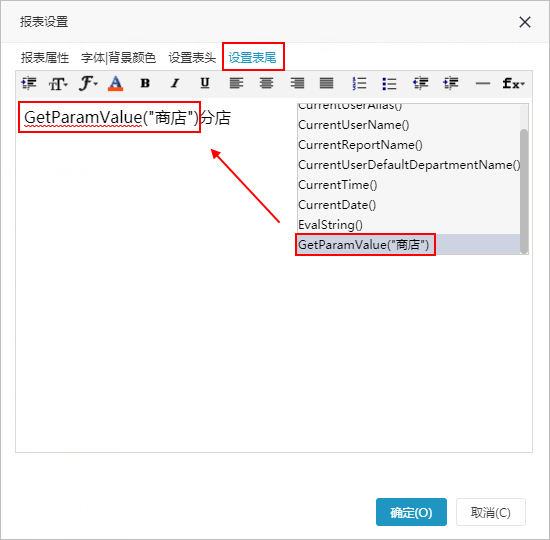
Task: Align text to the right
Action: (x=297, y=84)
